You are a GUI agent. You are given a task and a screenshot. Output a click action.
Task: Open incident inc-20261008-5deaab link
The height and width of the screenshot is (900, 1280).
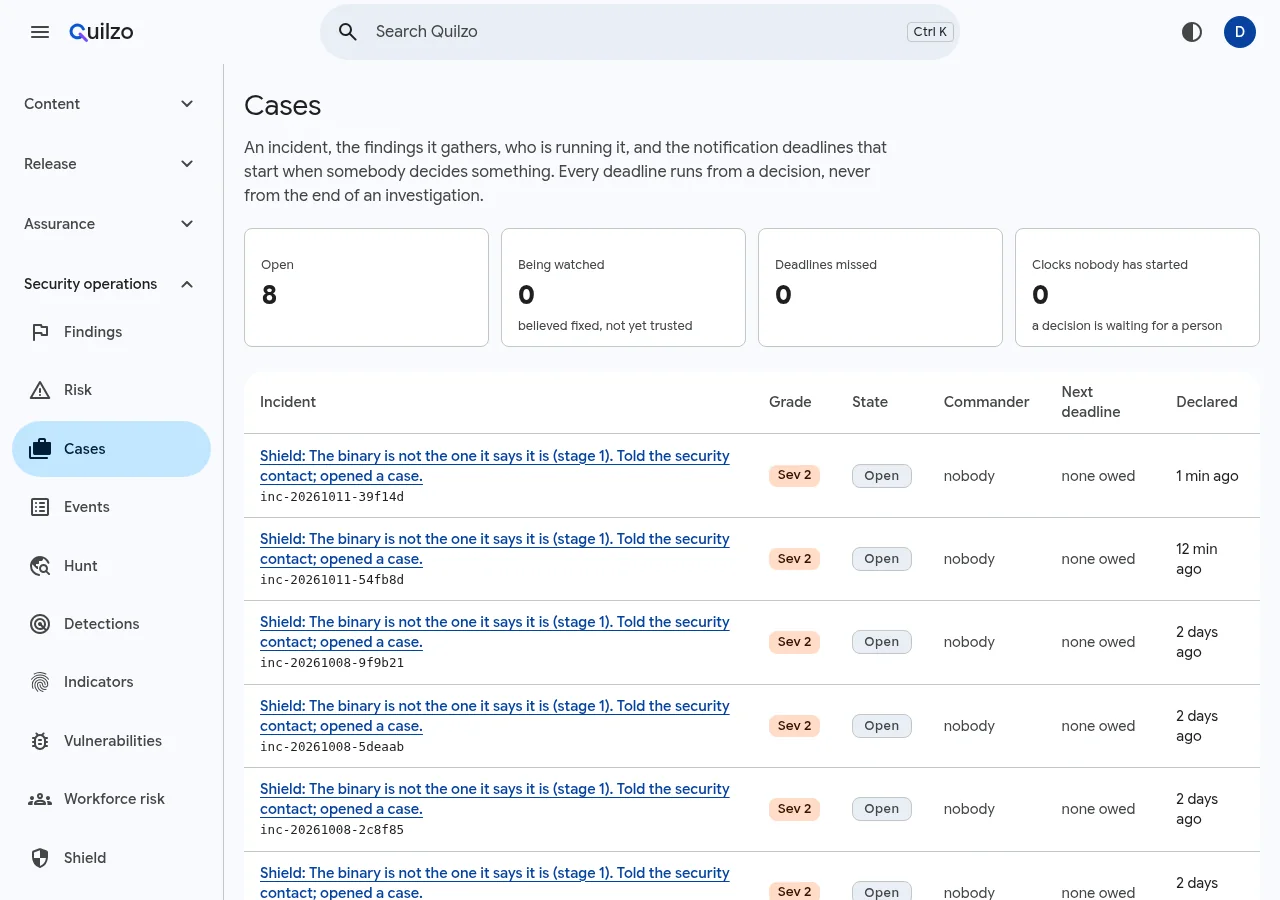coord(495,716)
